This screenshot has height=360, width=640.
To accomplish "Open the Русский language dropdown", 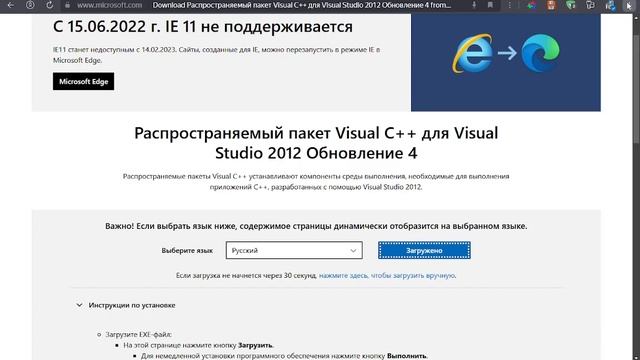I will tap(294, 250).
